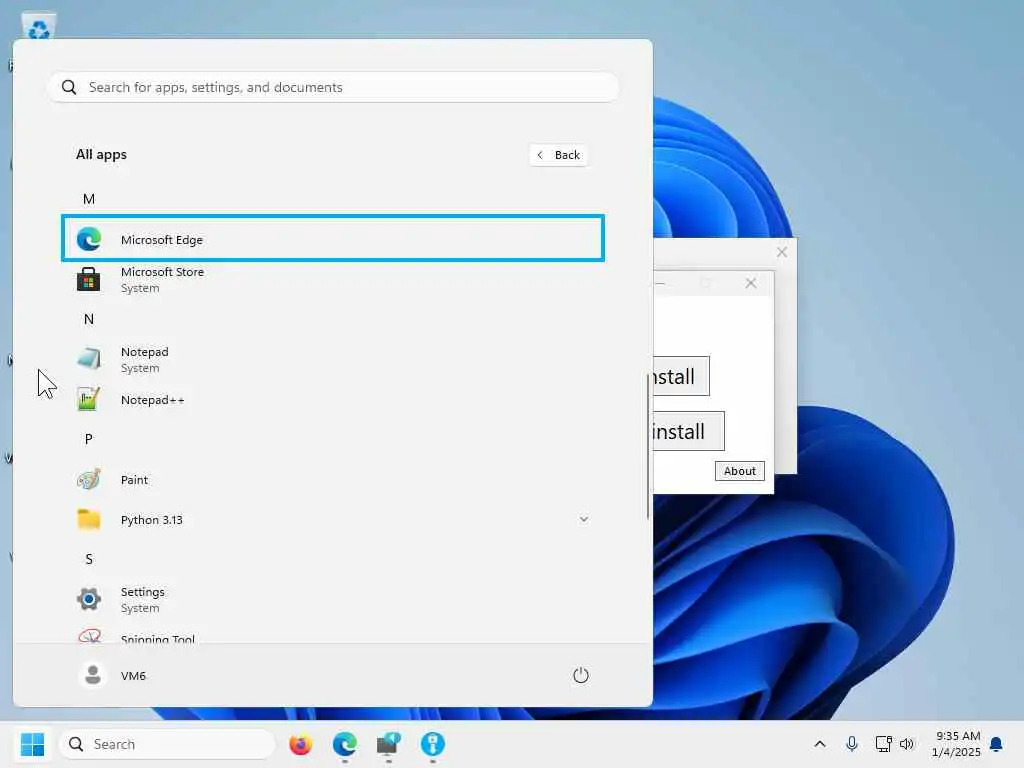Open Firefox from the taskbar
Viewport: 1024px width, 768px height.
[300, 744]
